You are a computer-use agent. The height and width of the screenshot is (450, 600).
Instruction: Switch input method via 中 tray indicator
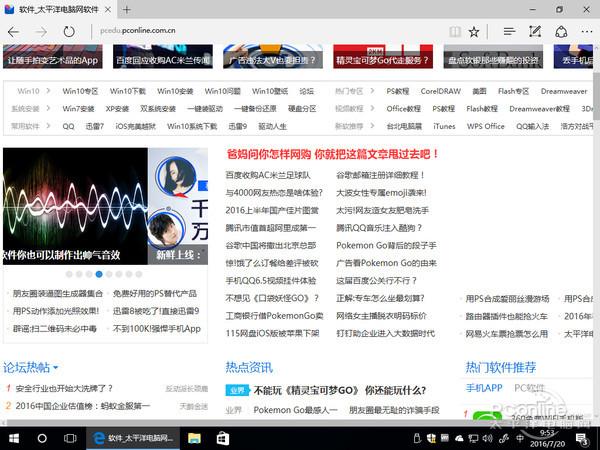pyautogui.click(x=520, y=439)
